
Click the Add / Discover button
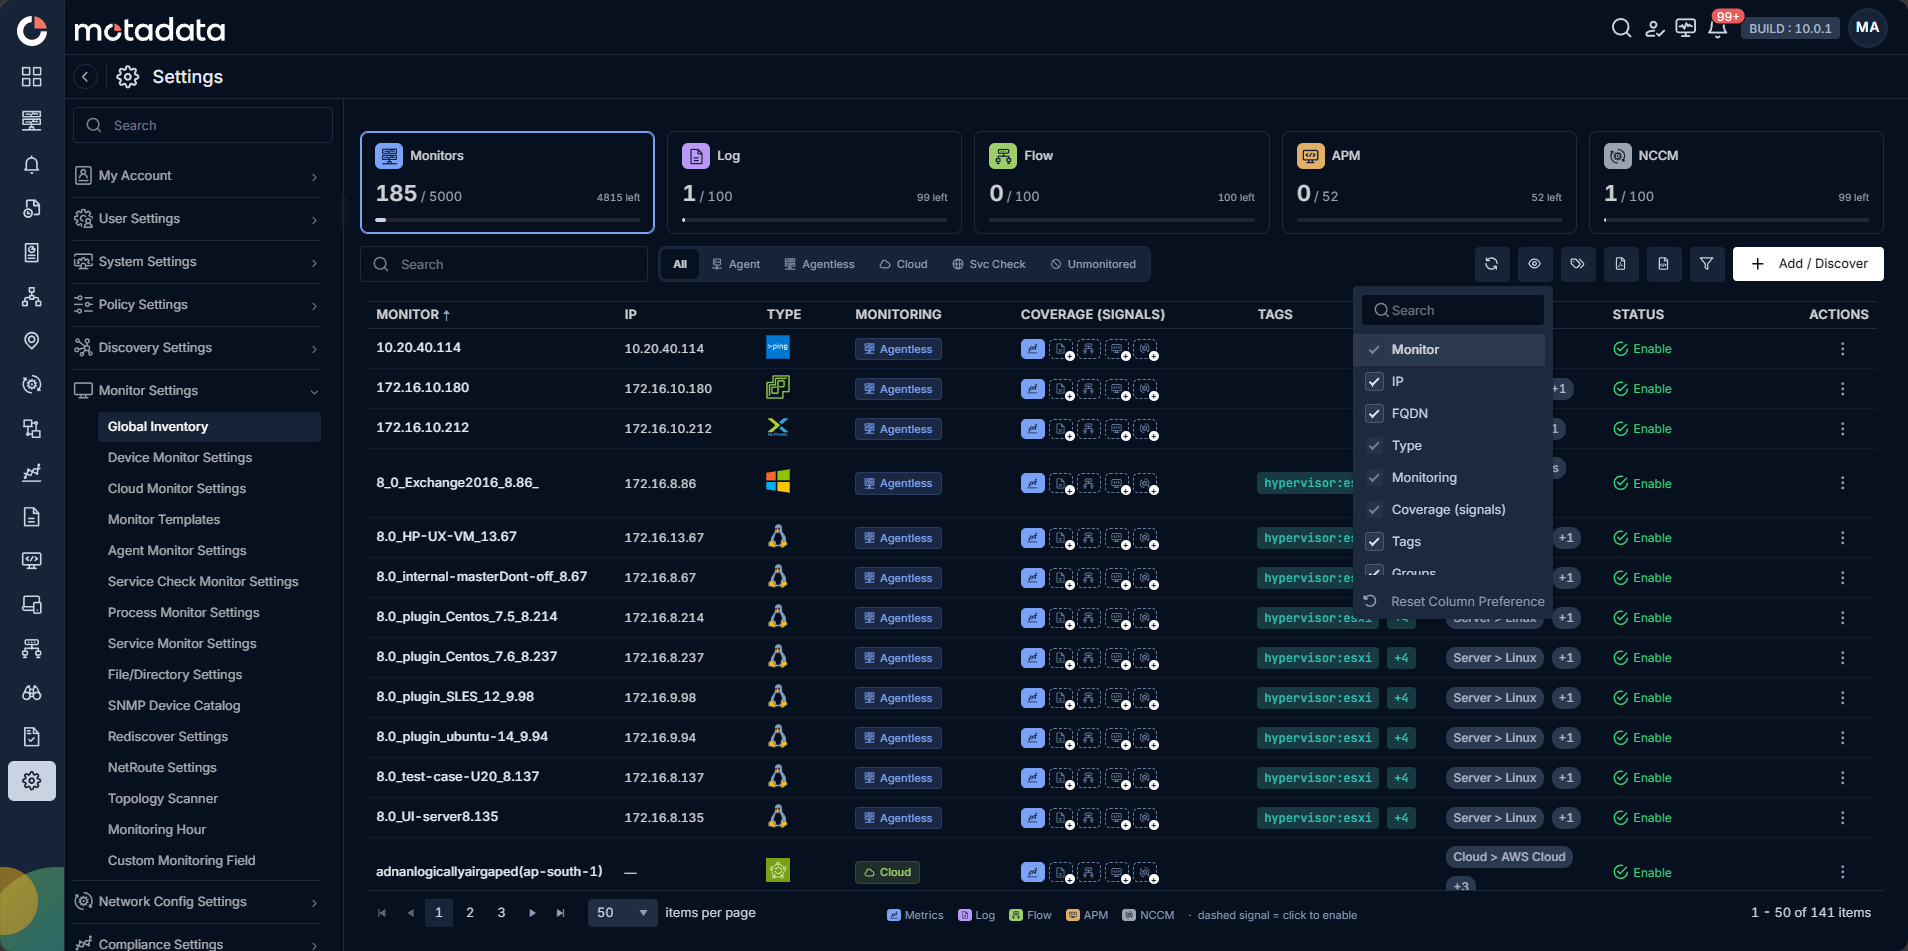click(x=1808, y=264)
